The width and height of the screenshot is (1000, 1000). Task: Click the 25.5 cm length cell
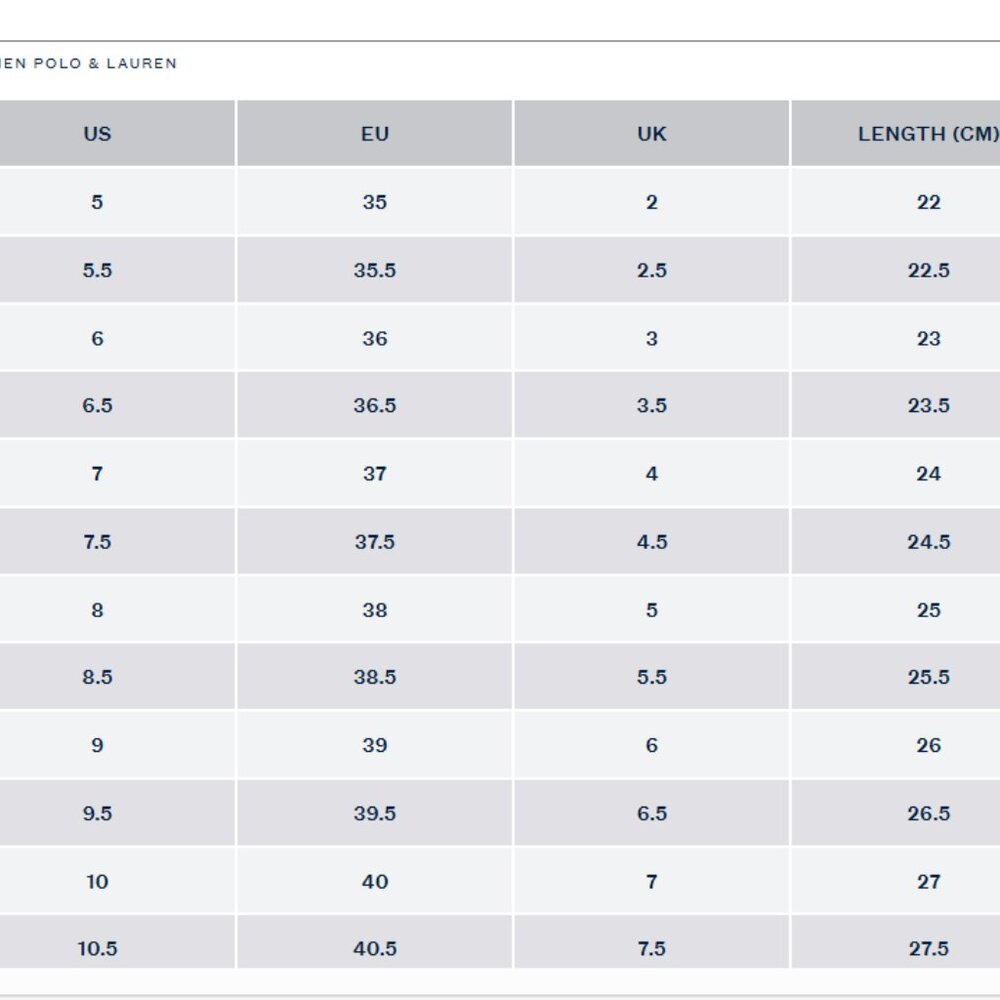(928, 677)
